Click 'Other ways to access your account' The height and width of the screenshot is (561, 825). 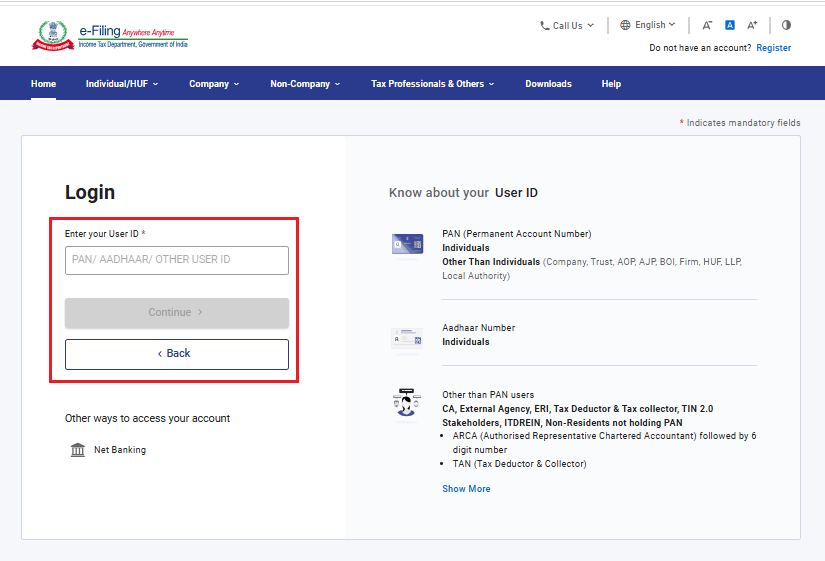pos(147,418)
